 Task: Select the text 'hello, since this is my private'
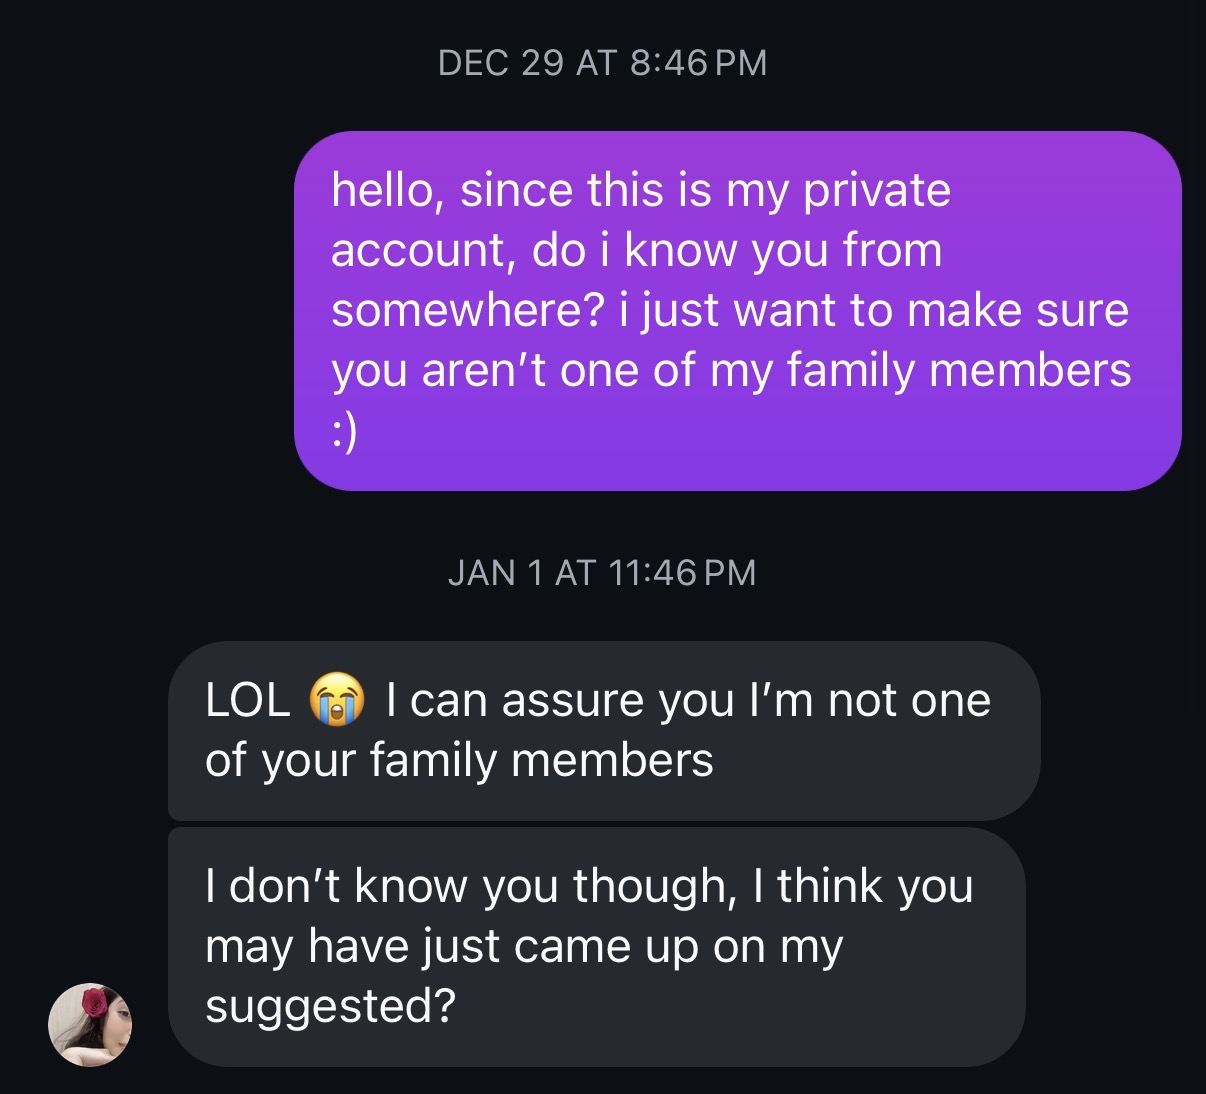pos(640,189)
